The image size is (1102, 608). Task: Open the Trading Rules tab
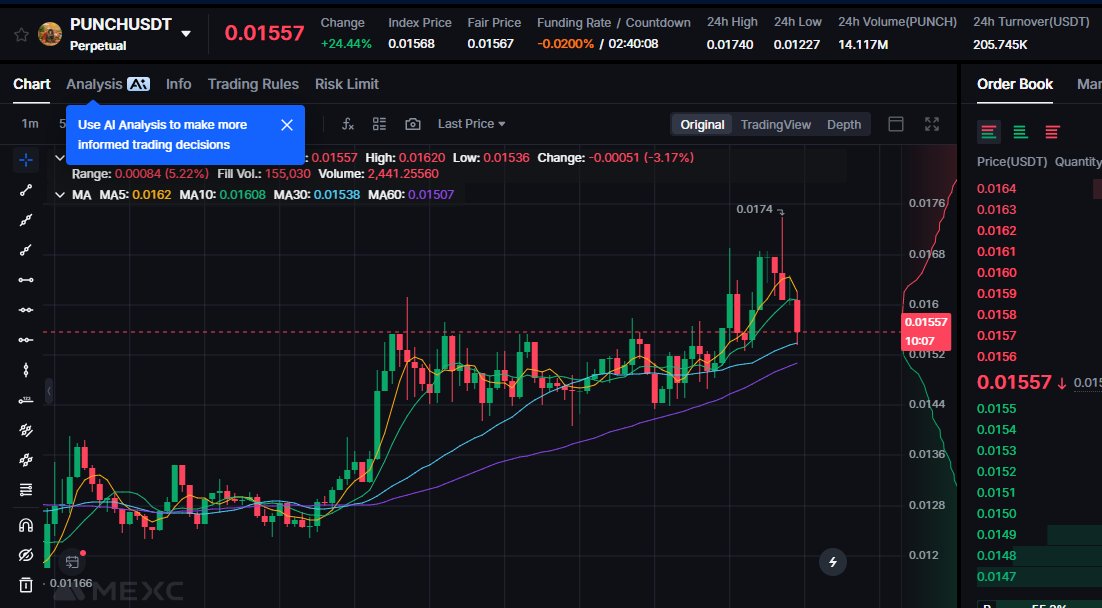[x=253, y=84]
